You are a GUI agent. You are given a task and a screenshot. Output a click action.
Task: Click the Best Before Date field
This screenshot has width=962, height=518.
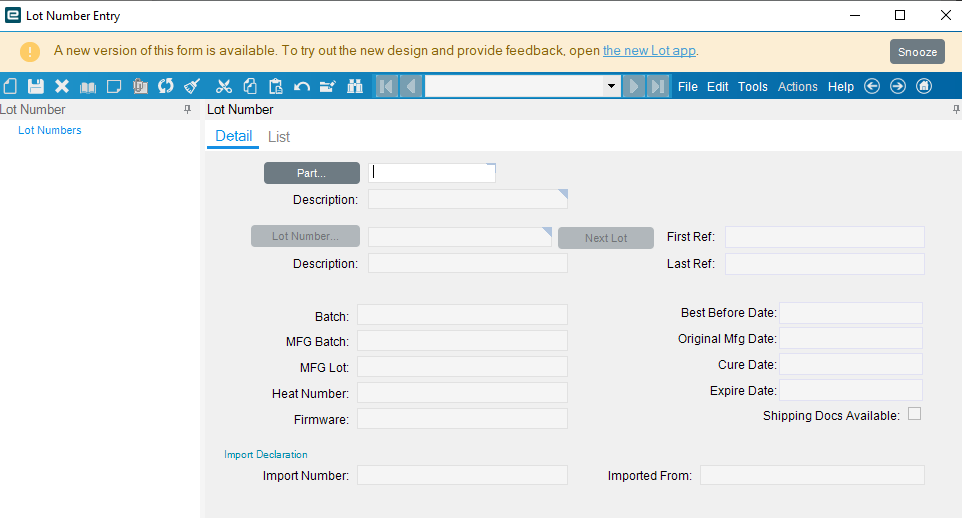(x=851, y=313)
